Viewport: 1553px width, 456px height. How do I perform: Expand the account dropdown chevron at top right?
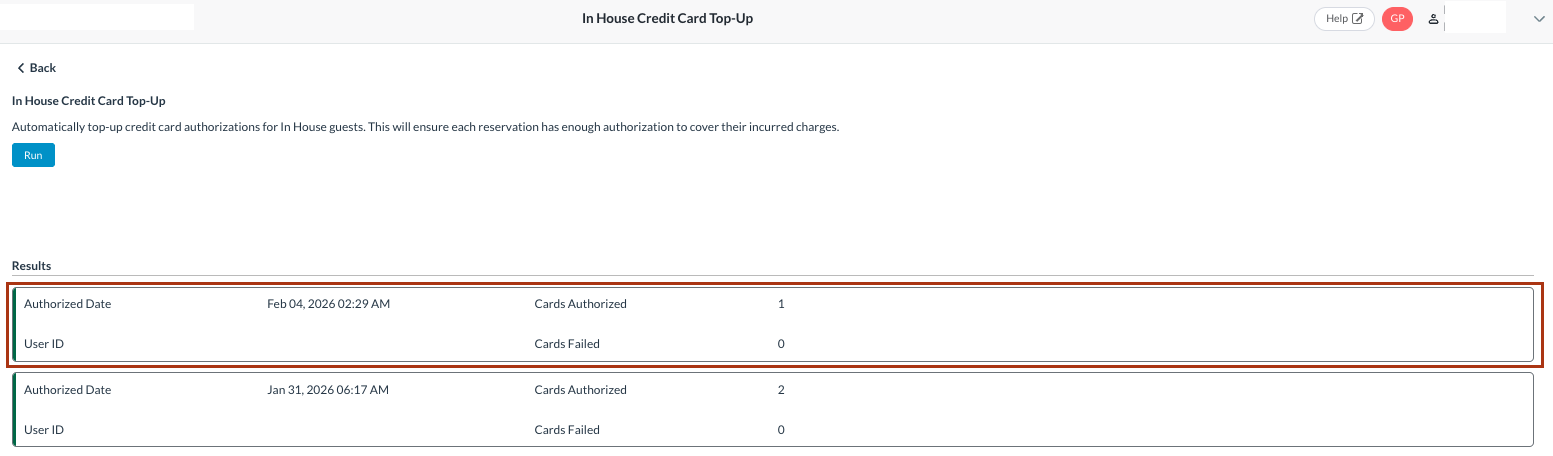coord(1539,18)
